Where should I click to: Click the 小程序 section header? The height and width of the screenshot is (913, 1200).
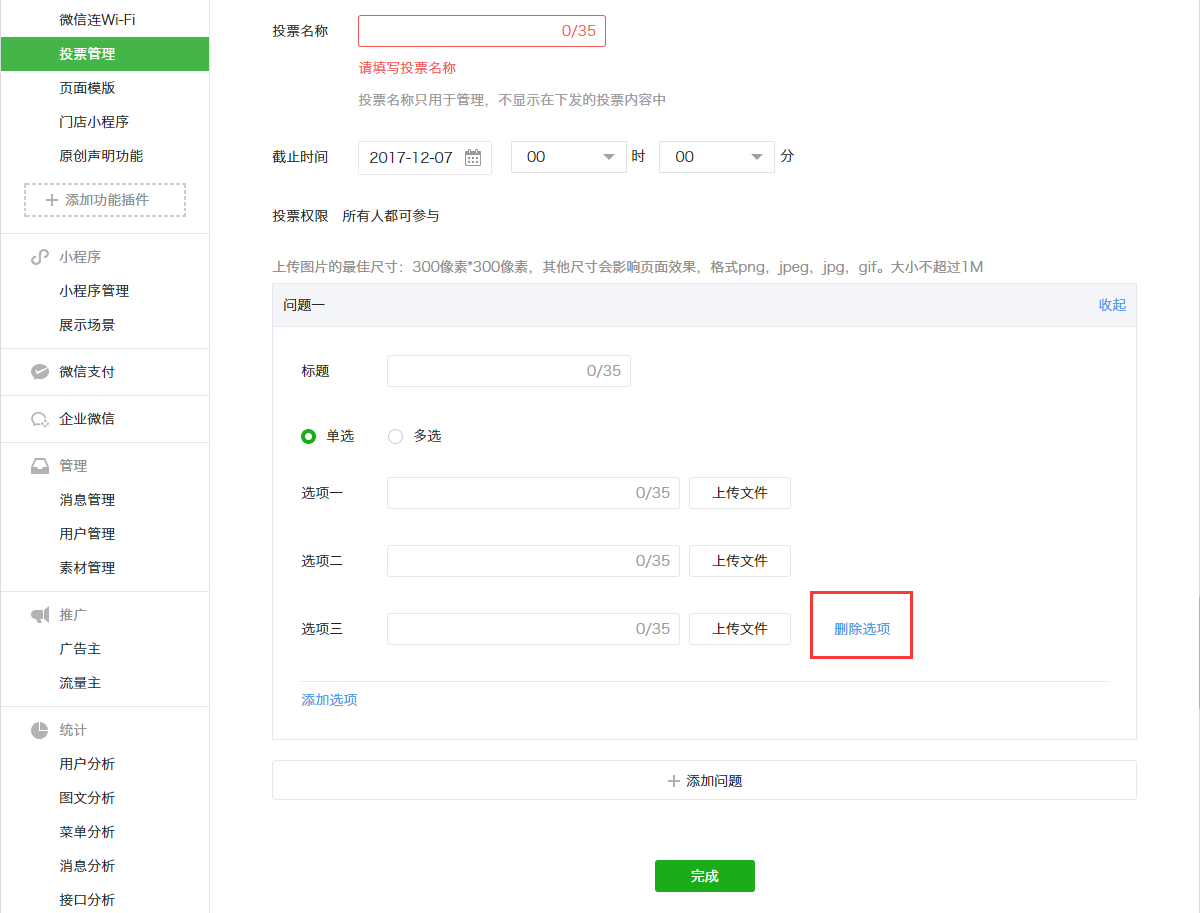[x=80, y=257]
